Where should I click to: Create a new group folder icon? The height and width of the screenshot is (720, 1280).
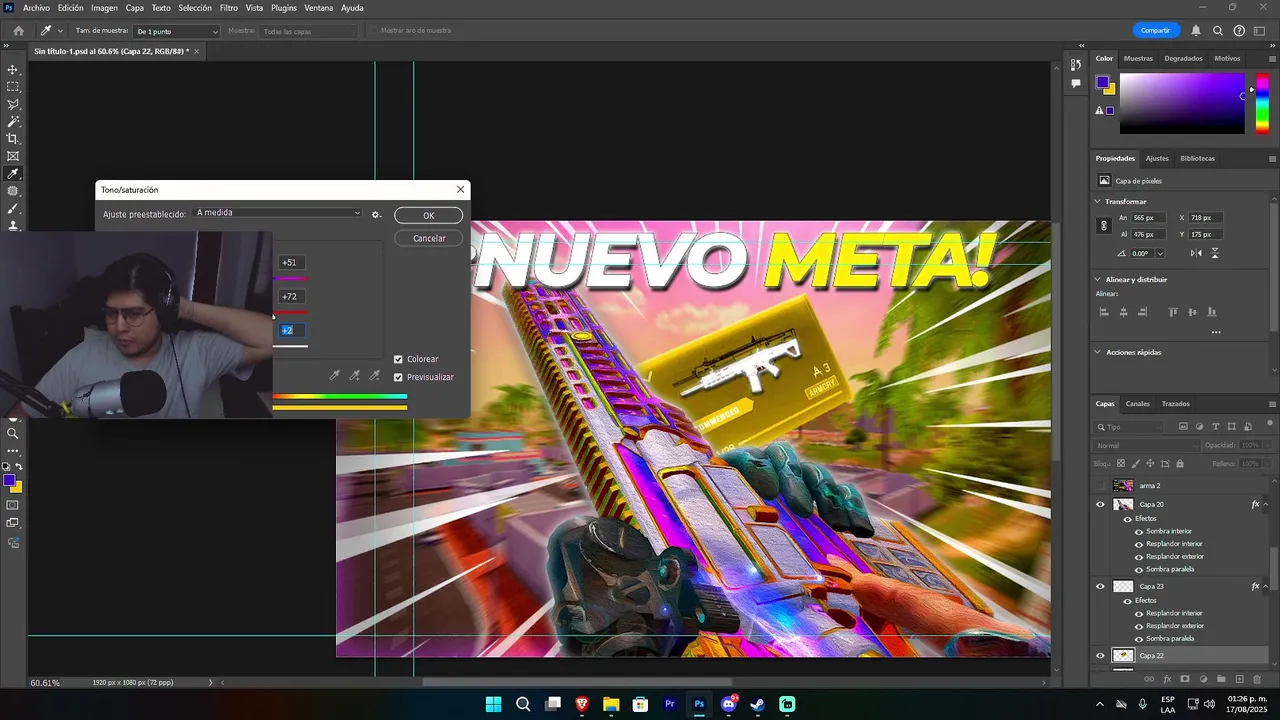coord(1221,679)
